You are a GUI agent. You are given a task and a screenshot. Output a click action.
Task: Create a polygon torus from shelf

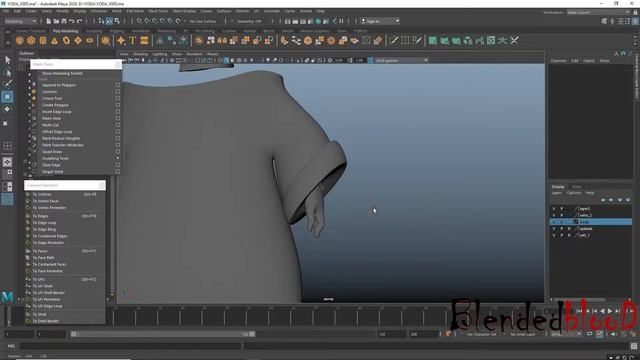tap(66, 40)
